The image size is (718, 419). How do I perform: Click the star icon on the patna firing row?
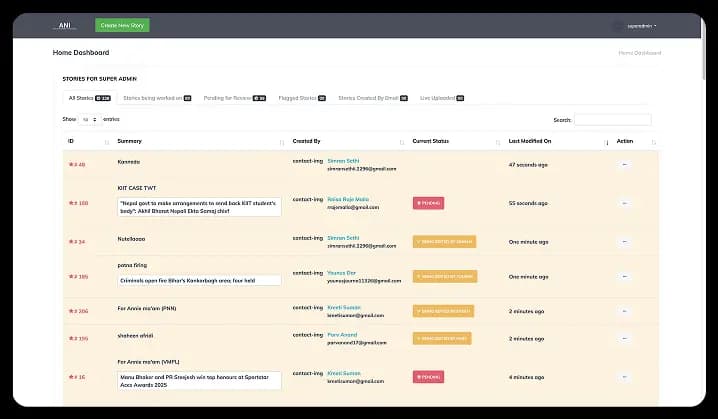point(71,276)
